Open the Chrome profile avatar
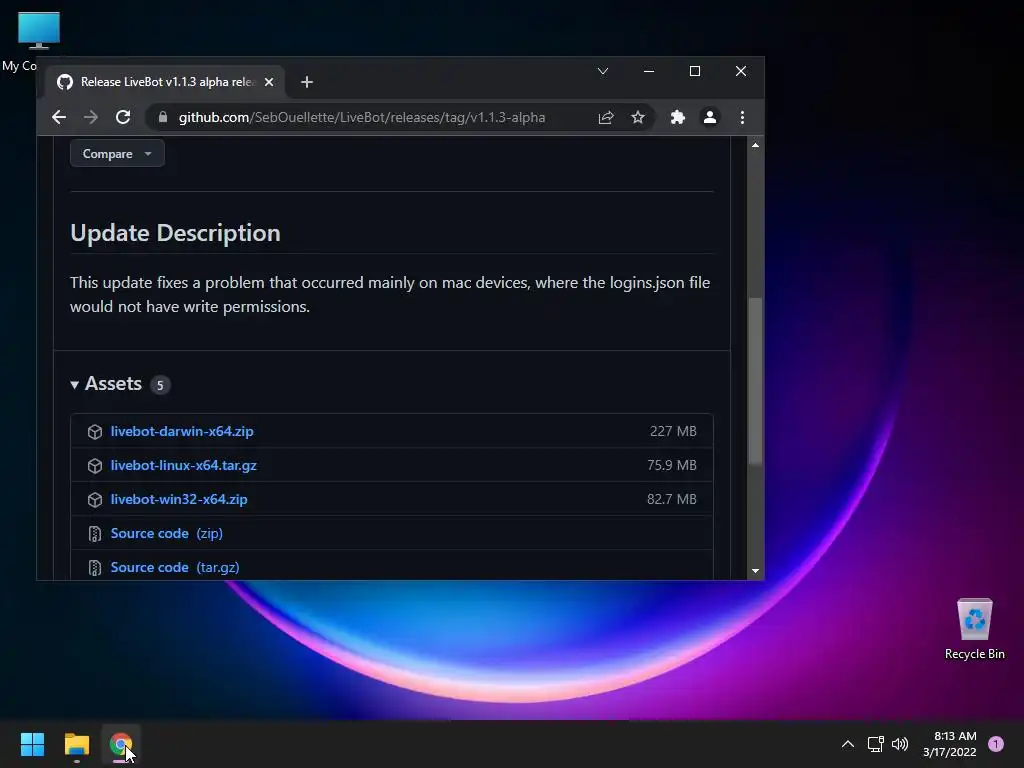The width and height of the screenshot is (1024, 768). [x=710, y=118]
